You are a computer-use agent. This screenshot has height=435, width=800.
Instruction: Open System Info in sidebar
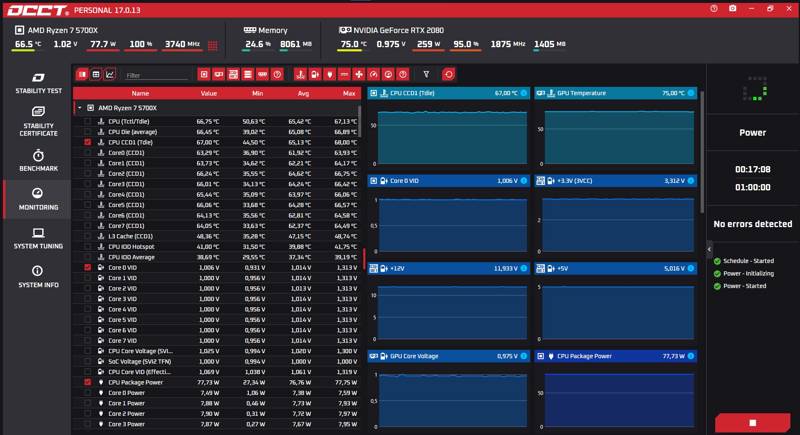(38, 277)
